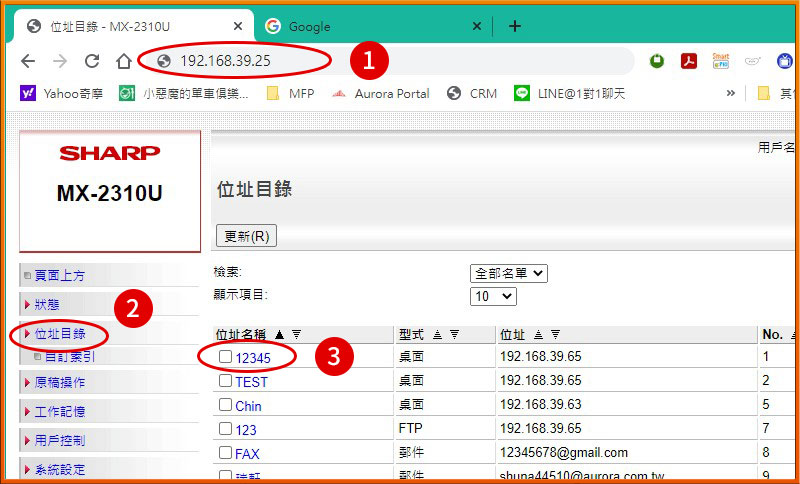Go back with the browser back arrow
This screenshot has width=800, height=484.
[x=28, y=61]
